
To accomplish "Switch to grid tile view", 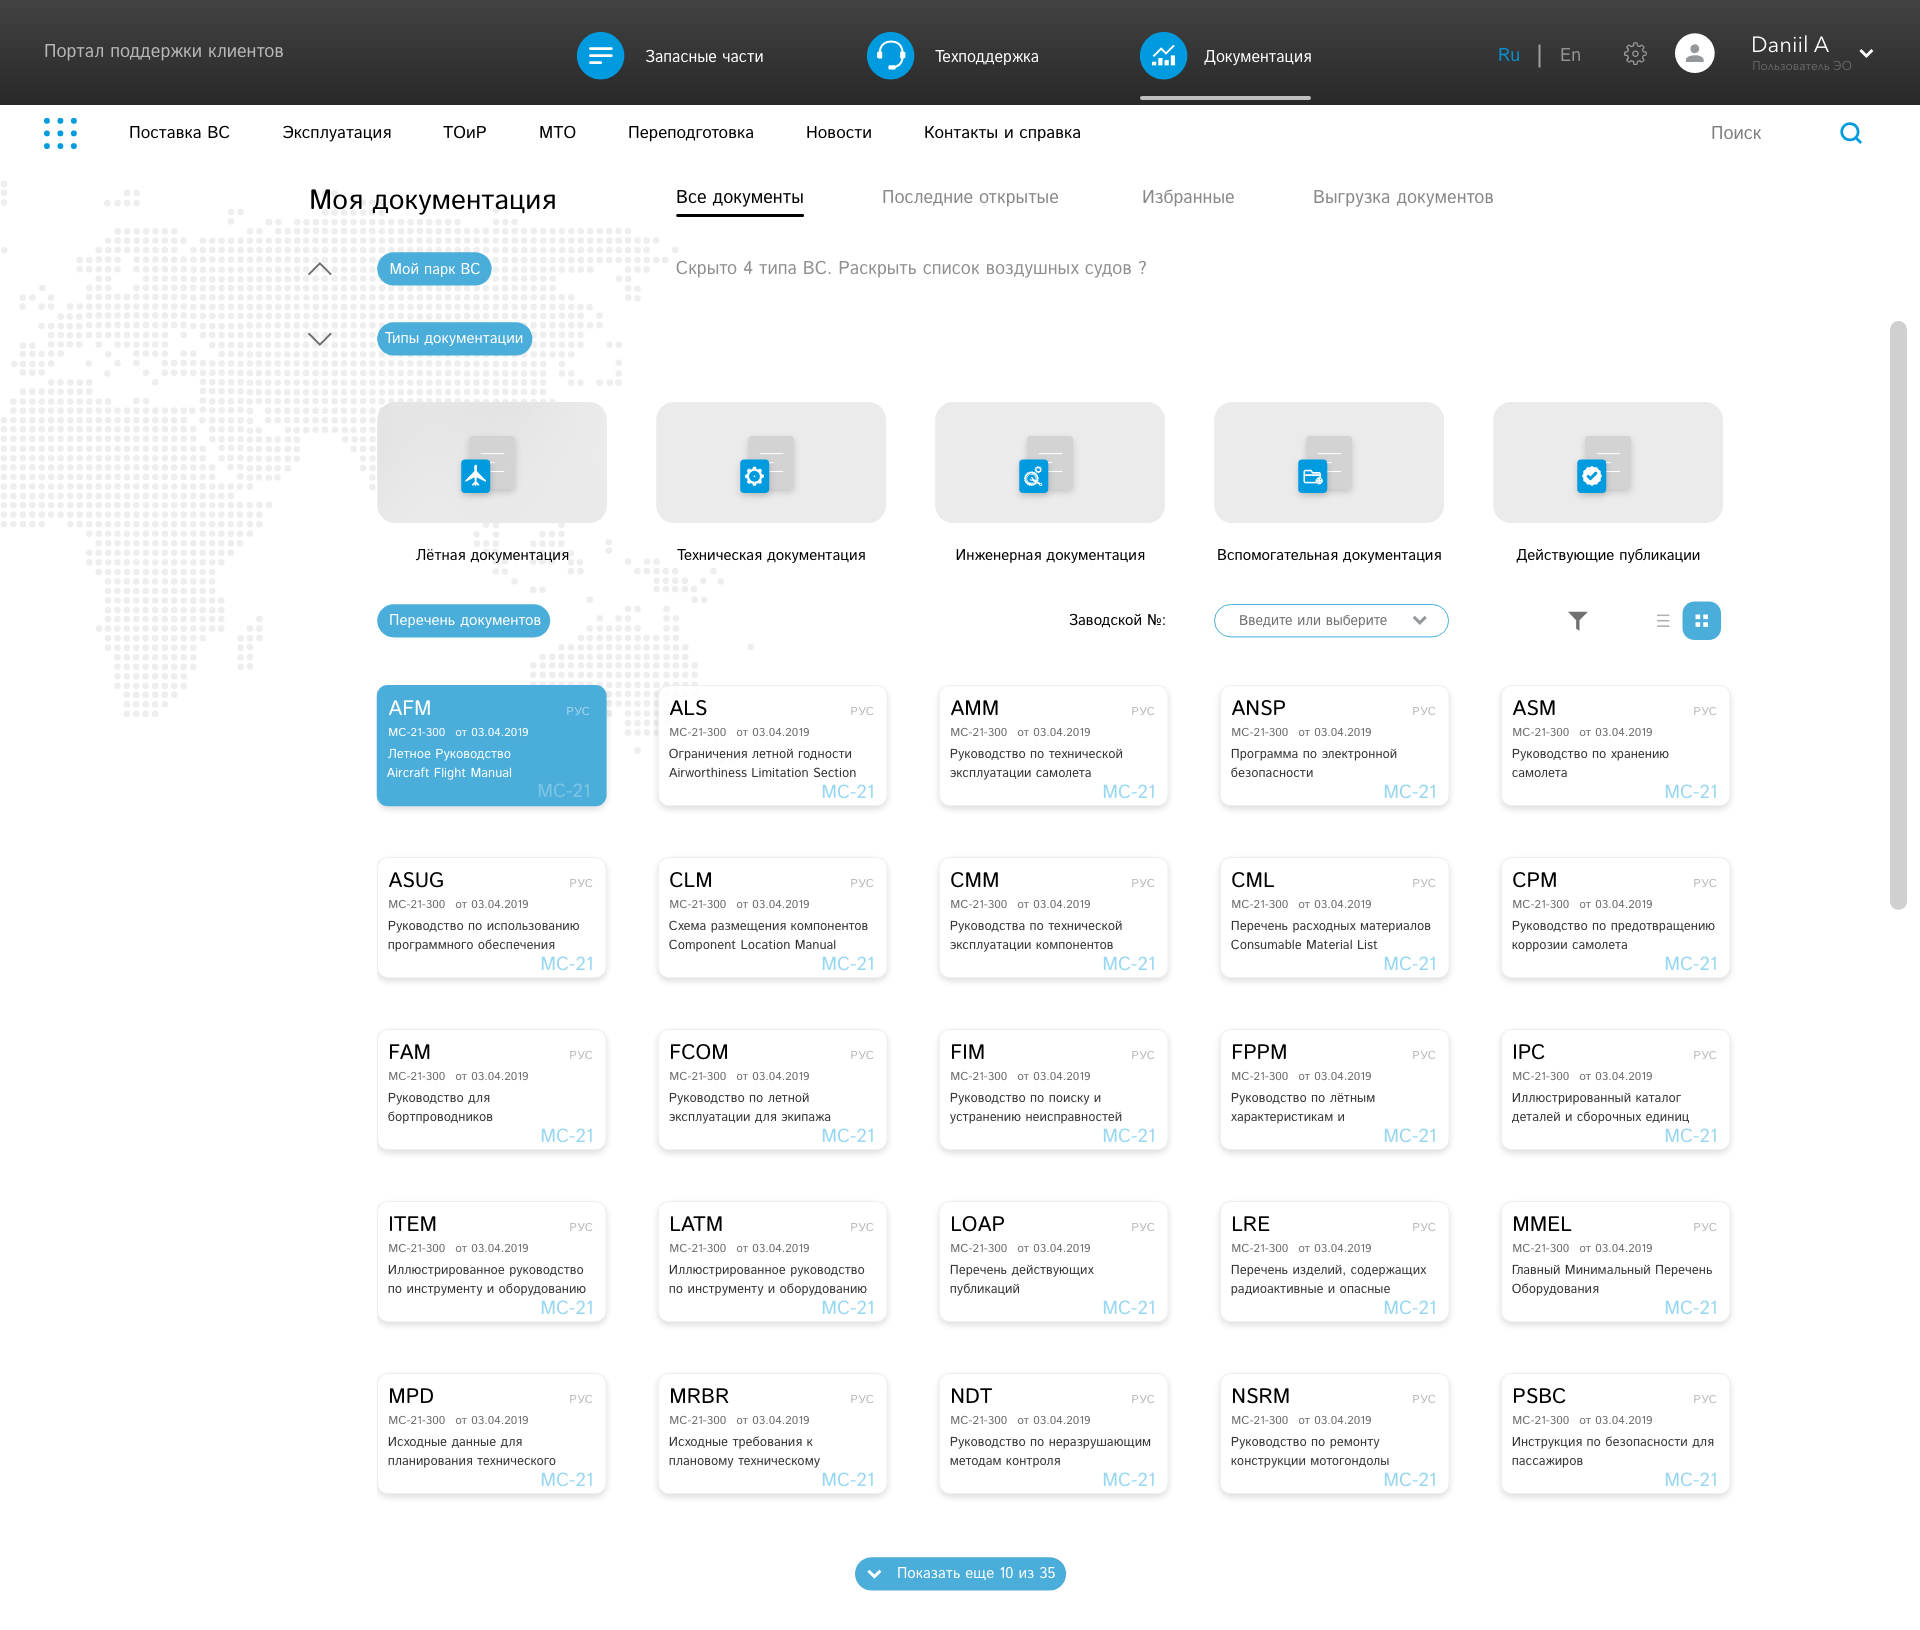I will pos(1701,621).
